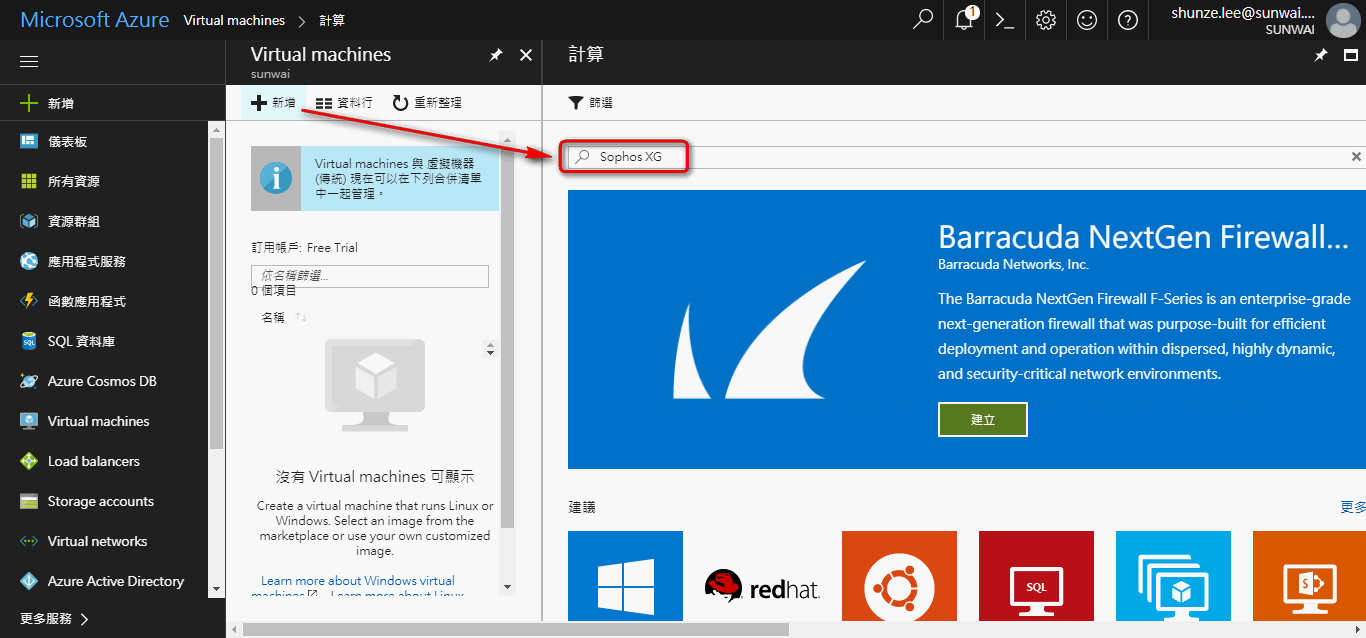Image resolution: width=1366 pixels, height=638 pixels.
Task: Toggle the hamburger sidebar menu
Action: click(29, 62)
